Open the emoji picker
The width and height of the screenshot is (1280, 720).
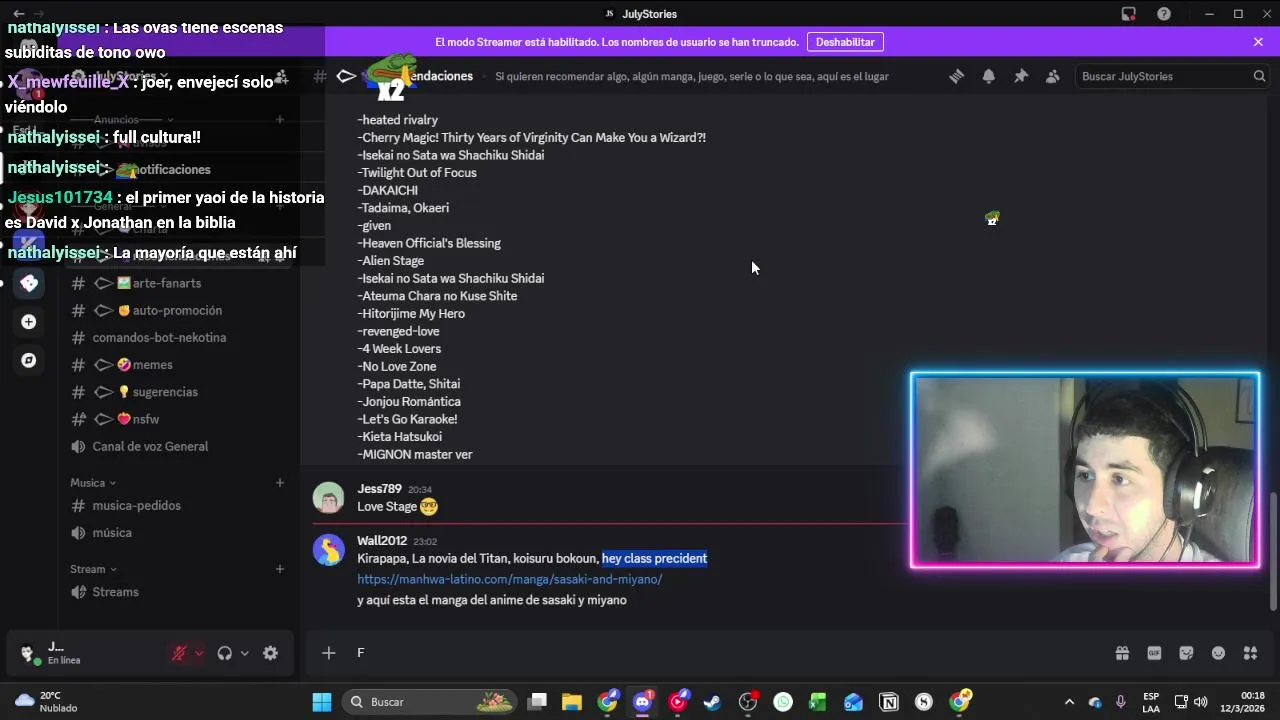1218,653
